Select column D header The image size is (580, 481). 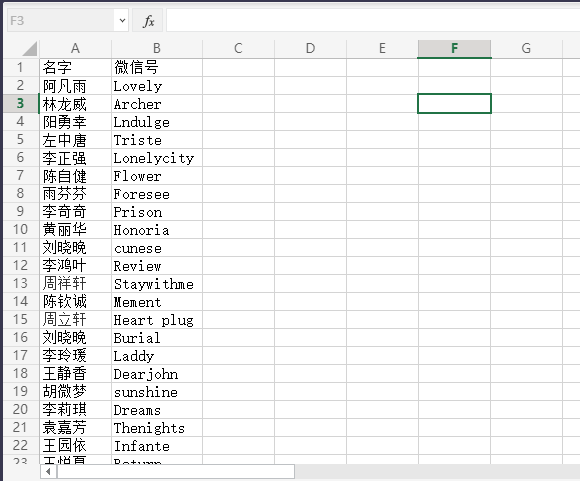pos(310,48)
